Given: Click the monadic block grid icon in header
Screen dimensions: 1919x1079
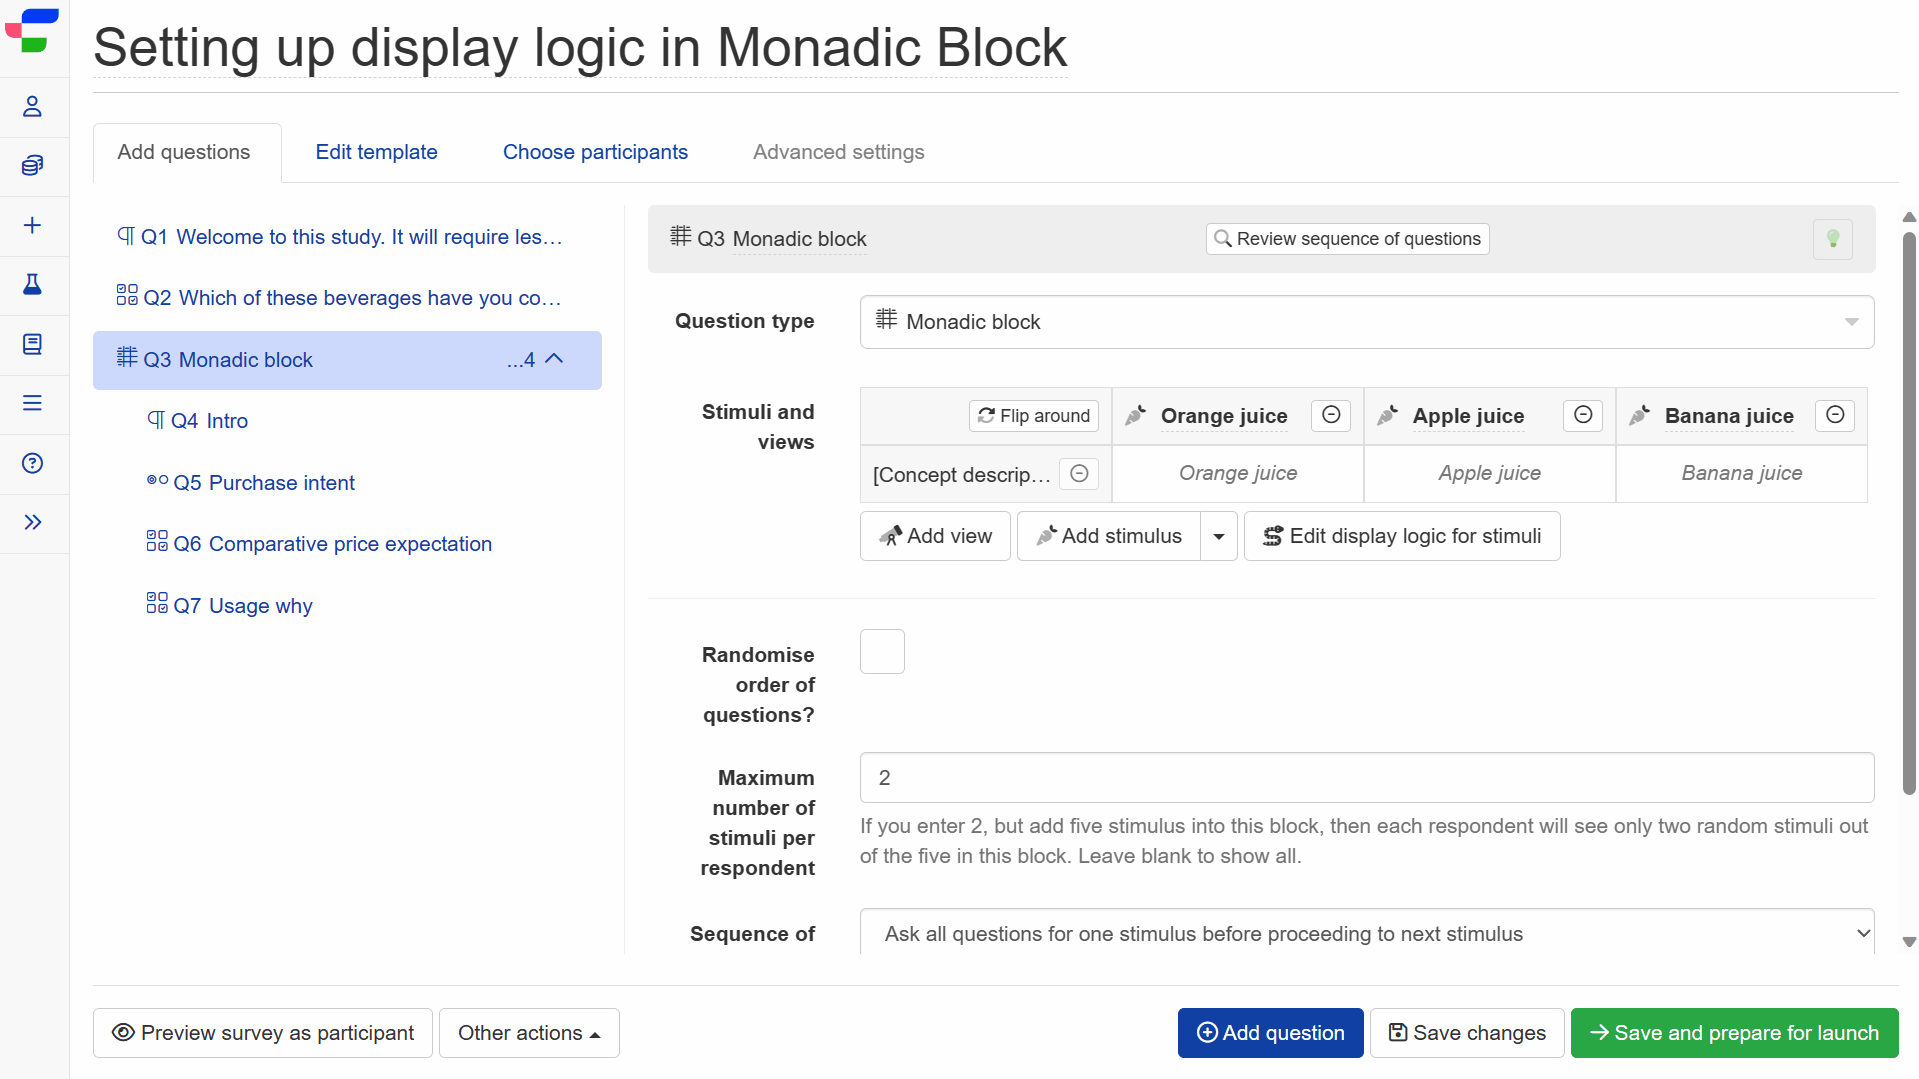Looking at the screenshot, I should [680, 236].
